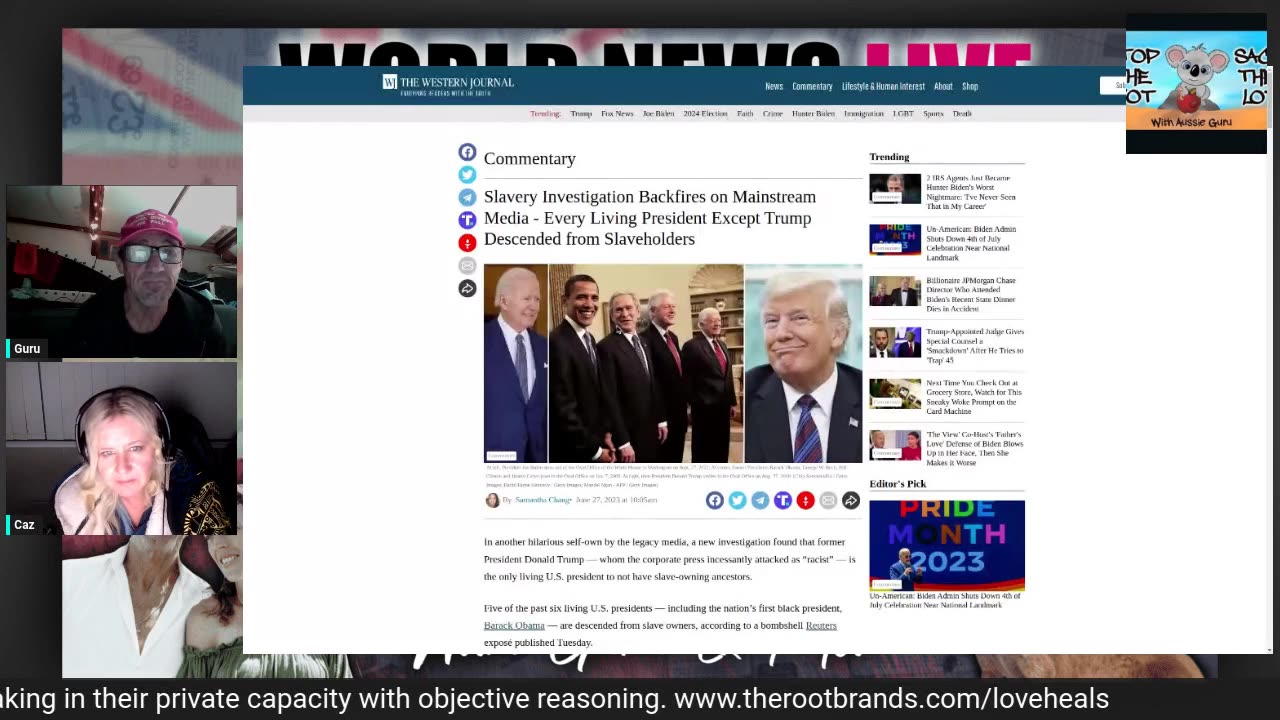Share on Facebook icon beside article date
This screenshot has width=1280, height=720.
pyautogui.click(x=714, y=500)
